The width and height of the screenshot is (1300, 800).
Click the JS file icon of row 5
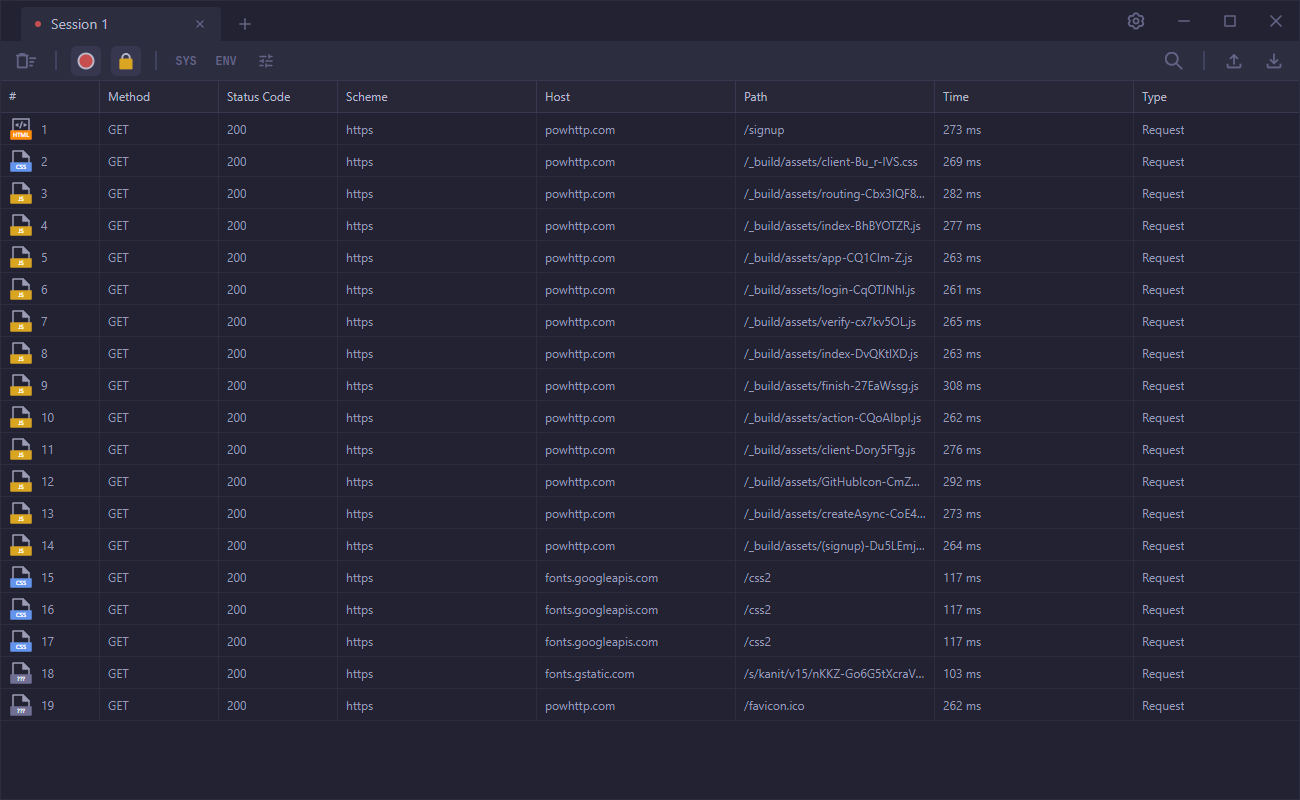click(x=21, y=257)
